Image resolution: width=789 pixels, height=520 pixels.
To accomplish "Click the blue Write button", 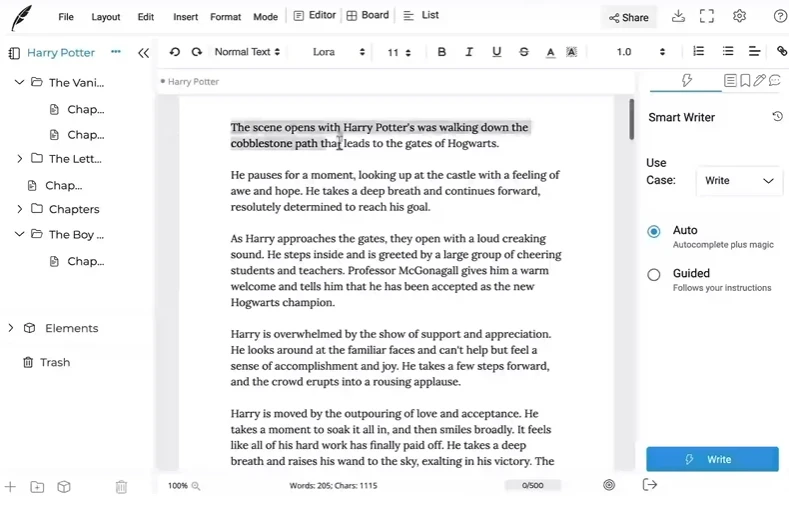I will 712,459.
